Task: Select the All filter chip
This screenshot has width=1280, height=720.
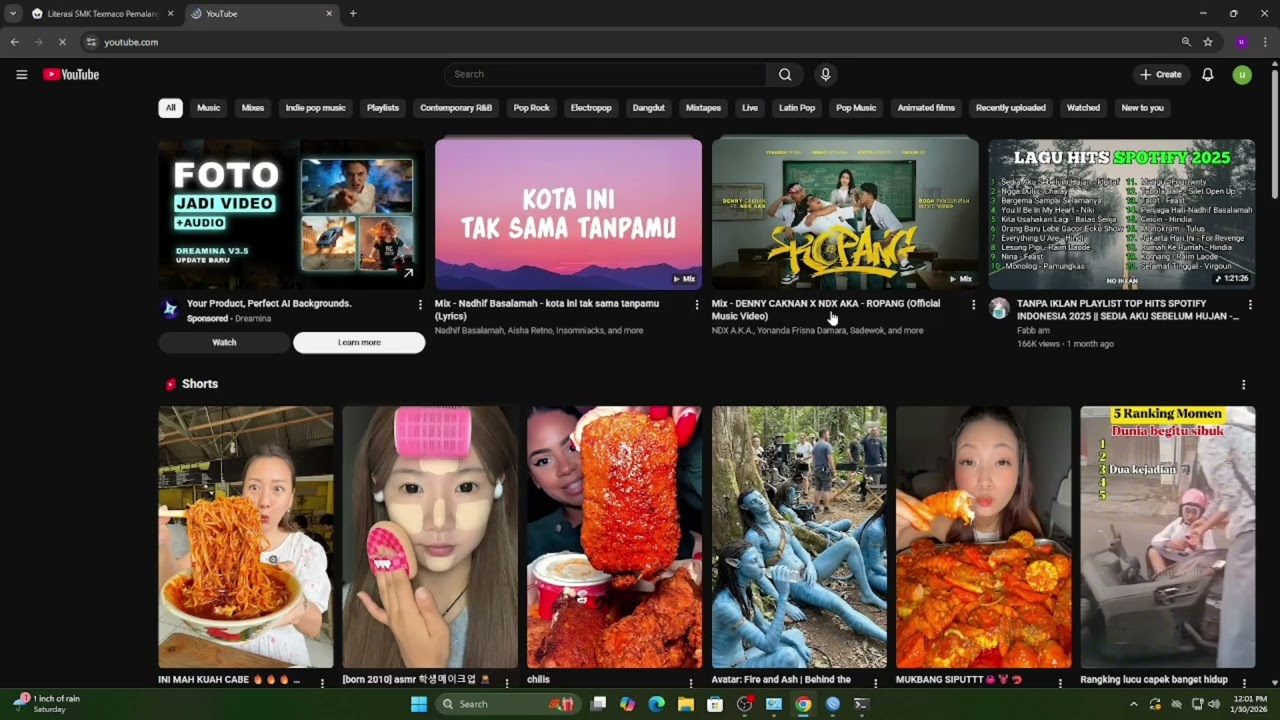Action: [171, 108]
